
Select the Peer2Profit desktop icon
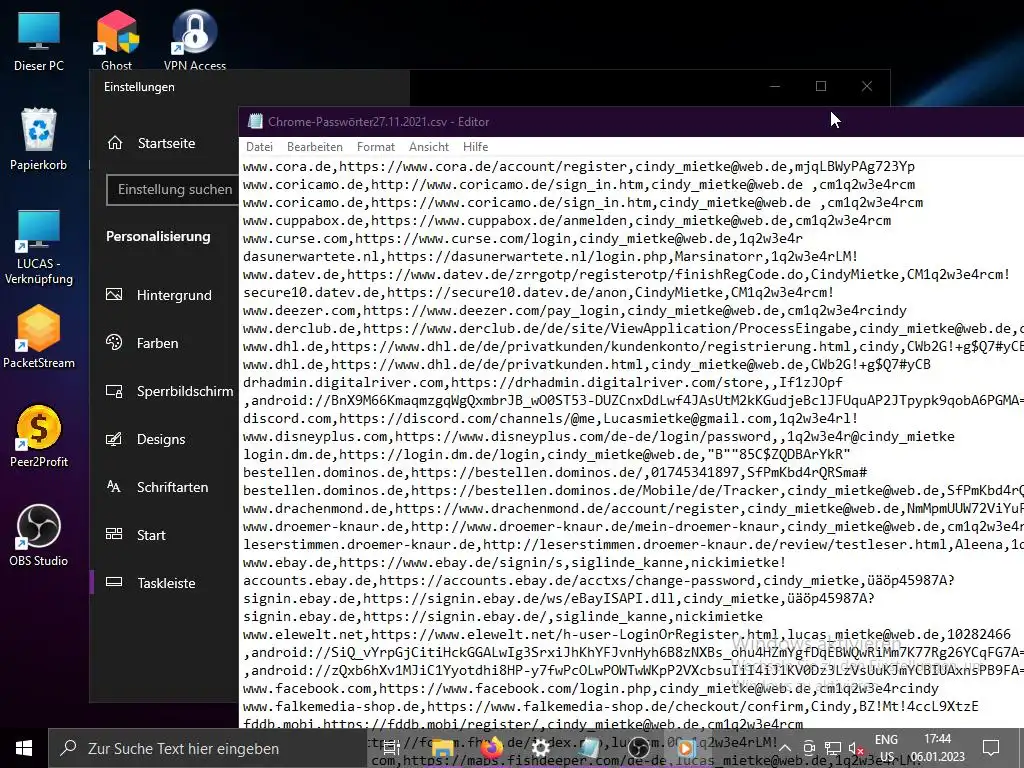click(x=39, y=436)
